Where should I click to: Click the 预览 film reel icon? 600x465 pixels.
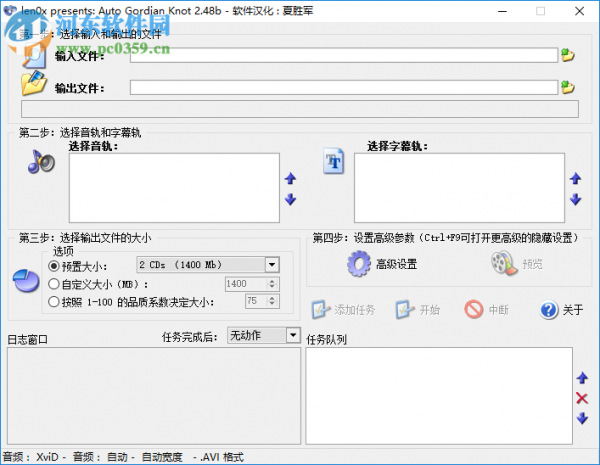pos(504,263)
